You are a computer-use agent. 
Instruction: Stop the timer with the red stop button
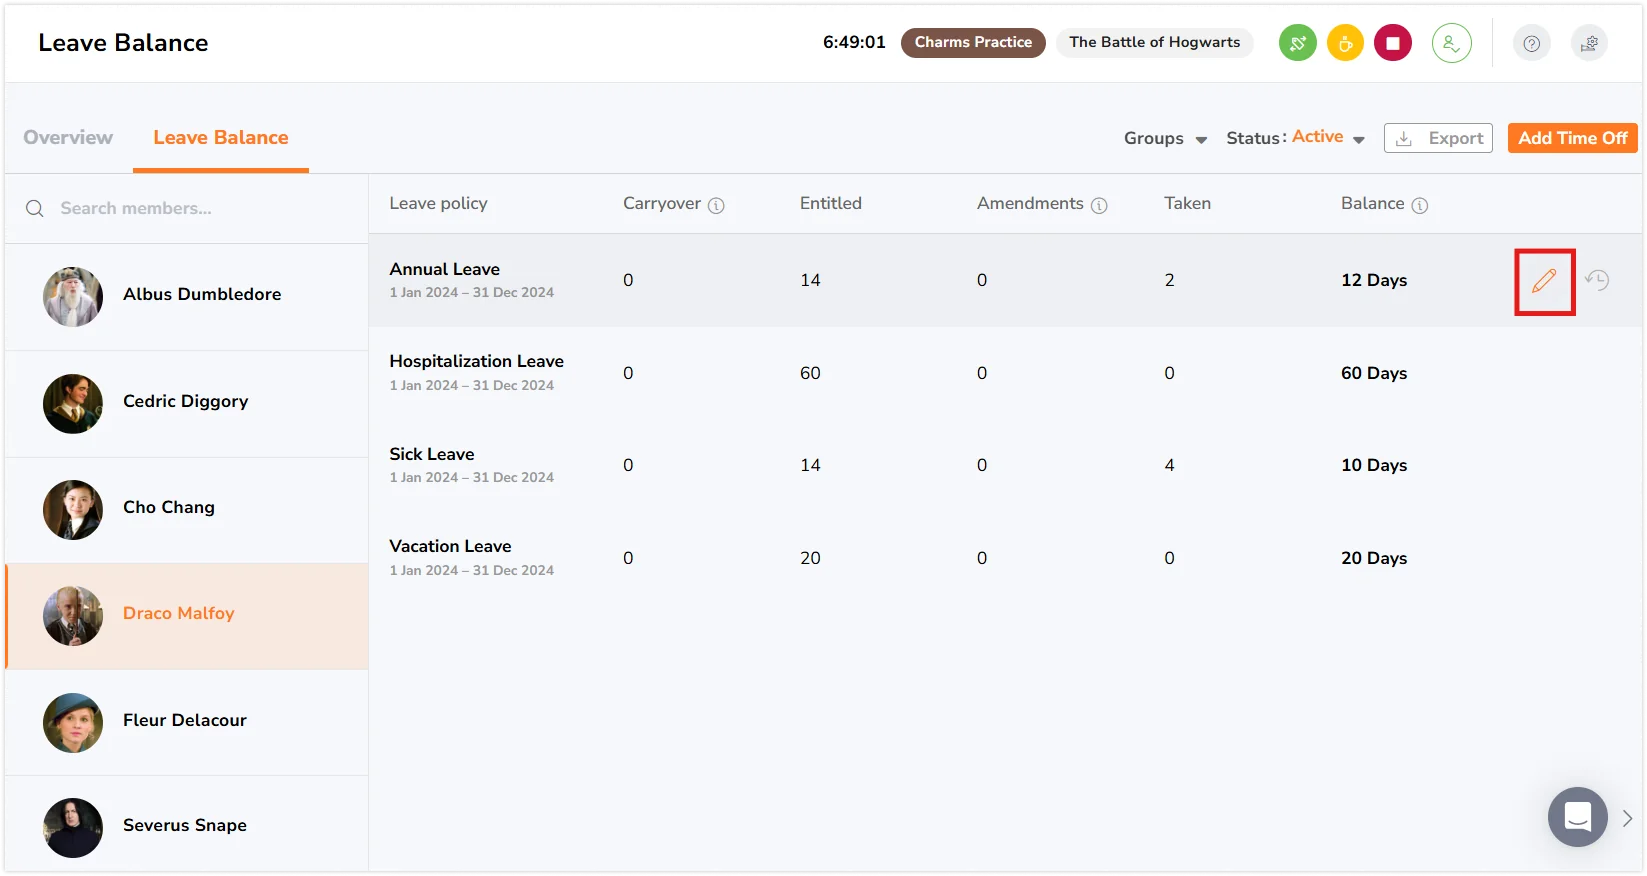pyautogui.click(x=1393, y=43)
